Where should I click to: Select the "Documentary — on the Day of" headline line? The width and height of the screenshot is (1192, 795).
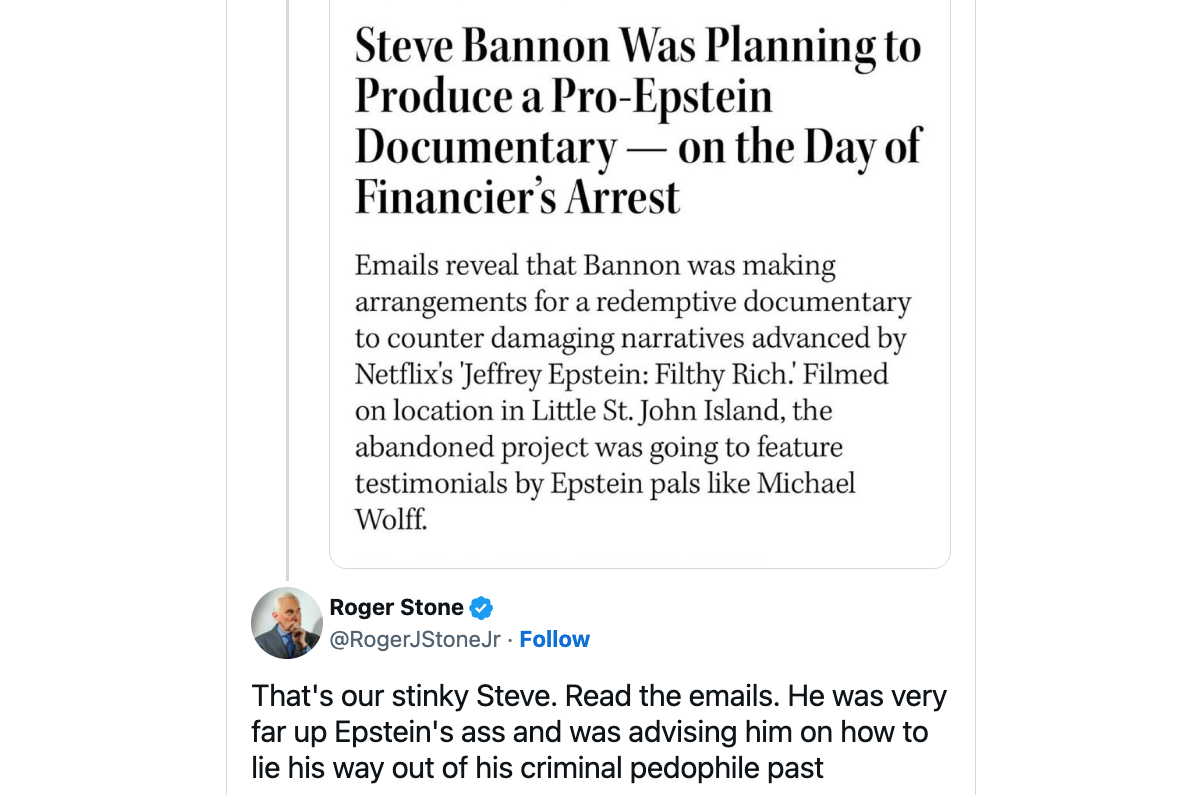(x=637, y=147)
